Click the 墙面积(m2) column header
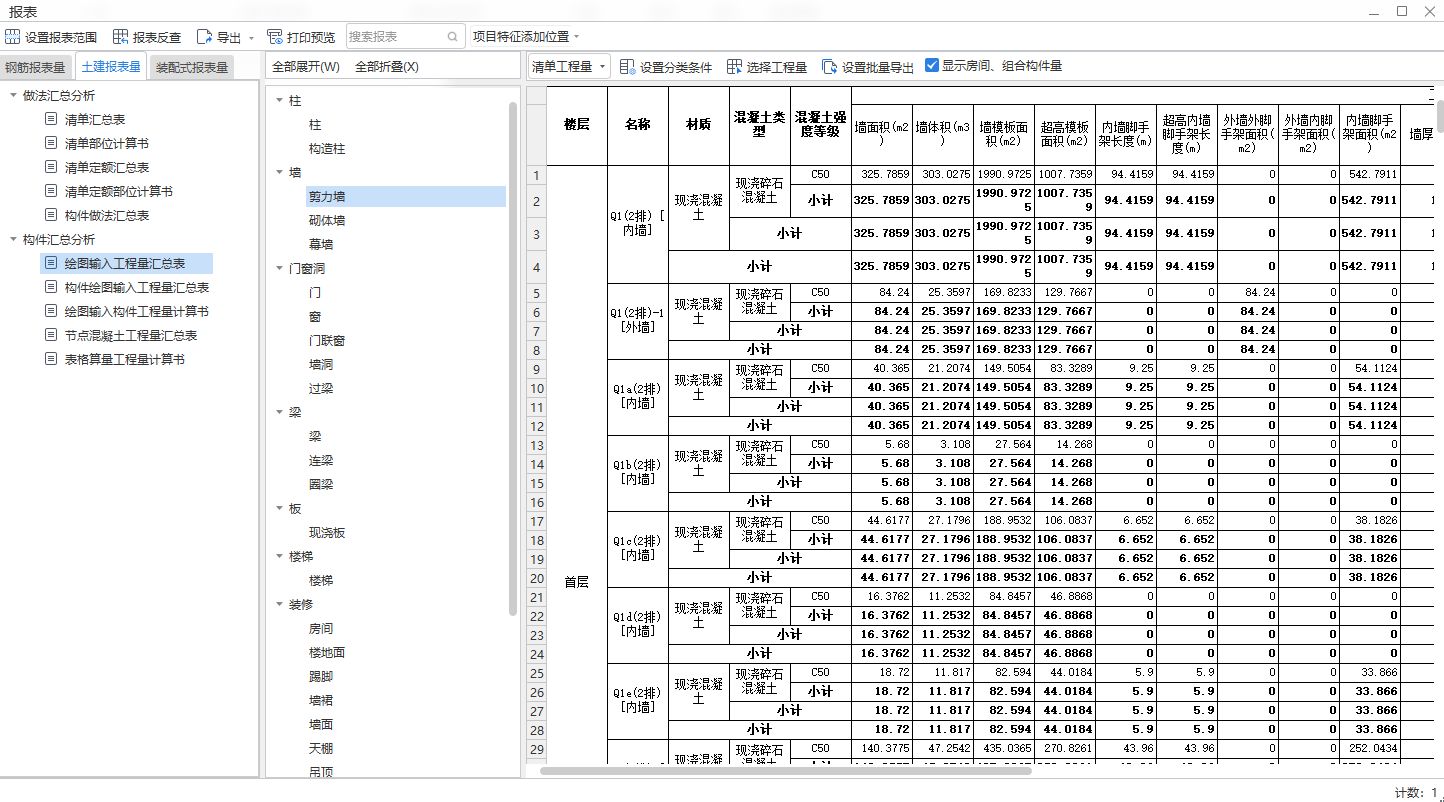Screen dimensions: 1444x802 pyautogui.click(x=881, y=134)
